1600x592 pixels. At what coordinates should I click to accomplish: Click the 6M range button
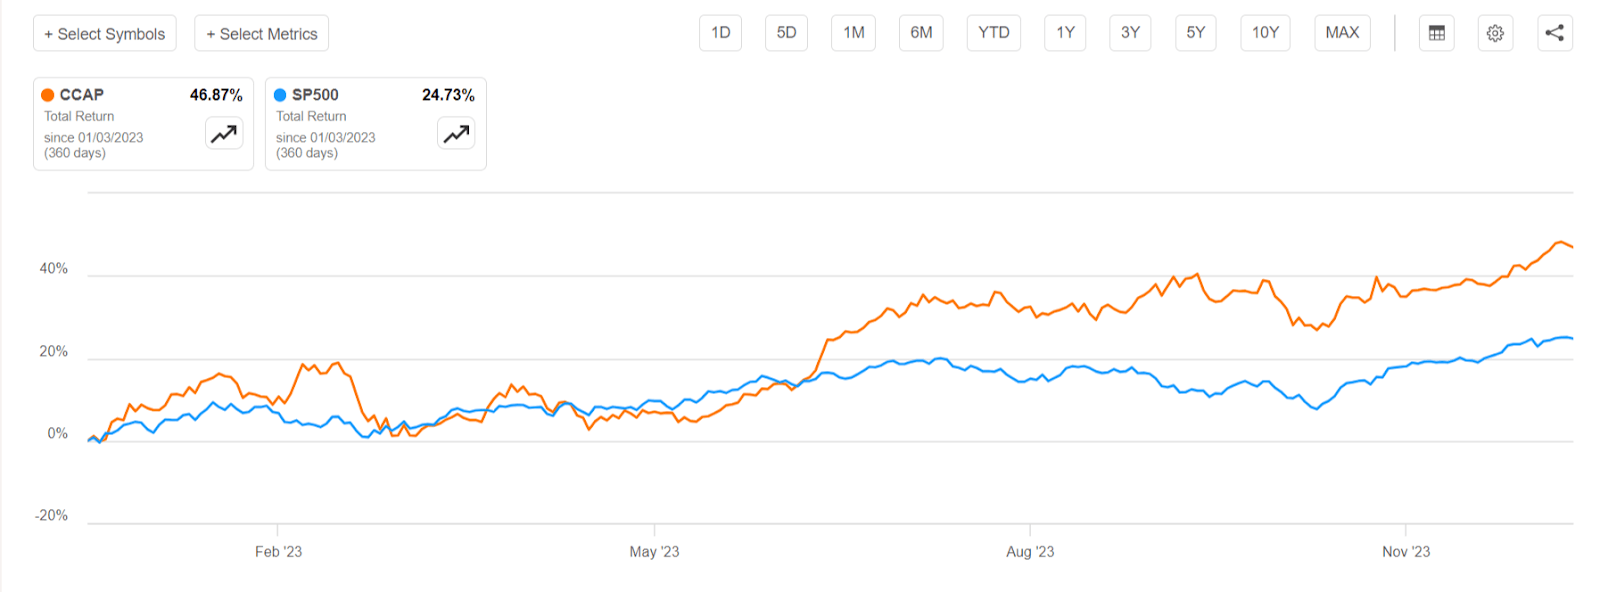point(920,32)
